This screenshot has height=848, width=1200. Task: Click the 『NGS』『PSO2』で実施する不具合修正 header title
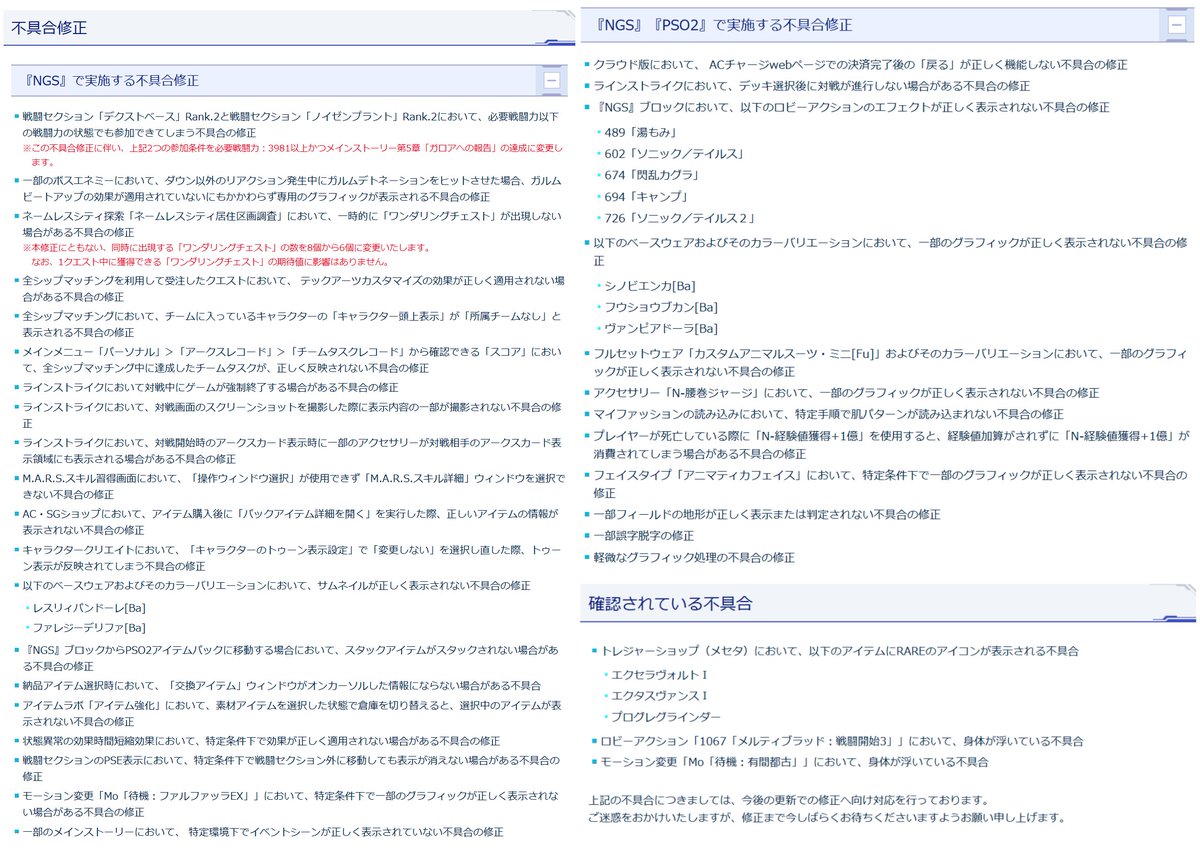click(x=722, y=25)
